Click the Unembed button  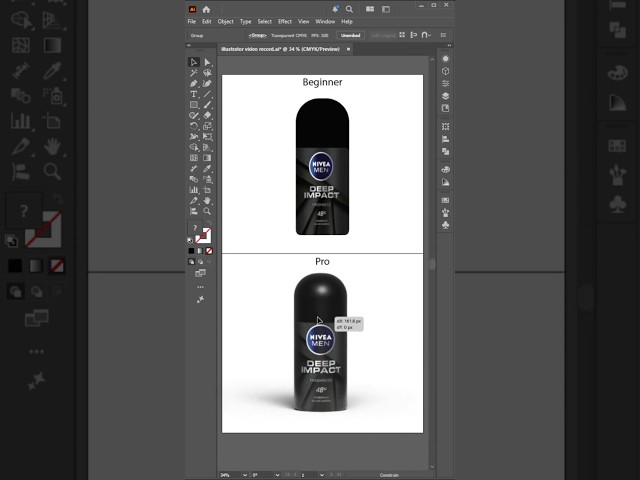351,36
